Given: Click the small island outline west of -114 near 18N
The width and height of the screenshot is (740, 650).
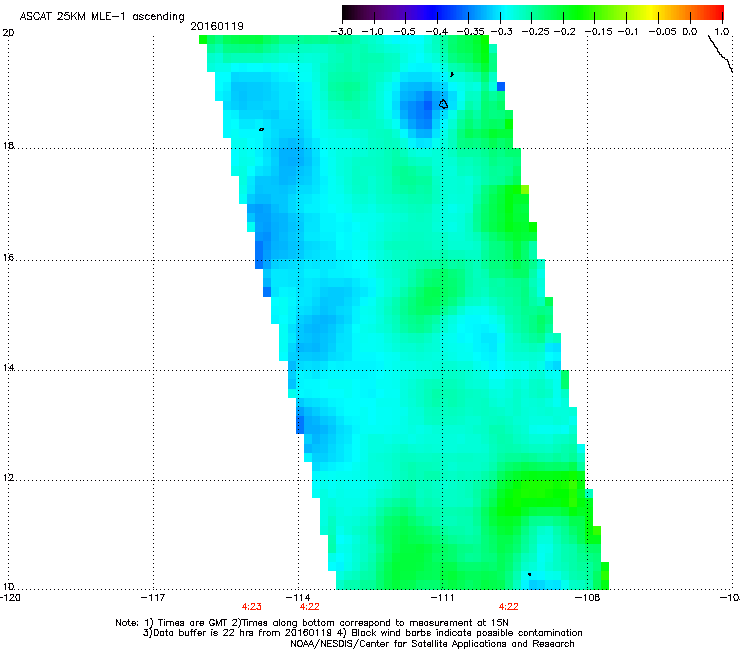Looking at the screenshot, I should click(x=261, y=129).
